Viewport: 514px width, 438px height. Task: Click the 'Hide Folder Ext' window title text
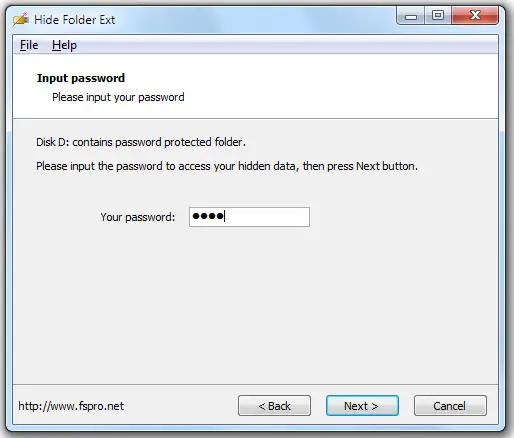75,20
